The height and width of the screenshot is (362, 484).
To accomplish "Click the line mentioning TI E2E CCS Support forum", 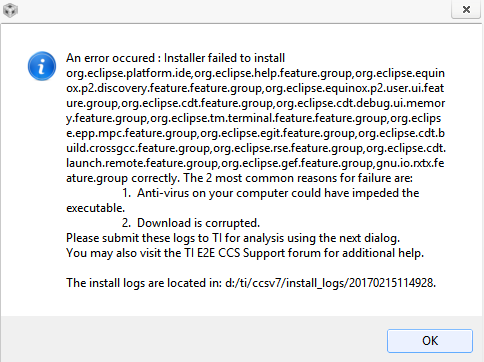I will click(x=245, y=253).
